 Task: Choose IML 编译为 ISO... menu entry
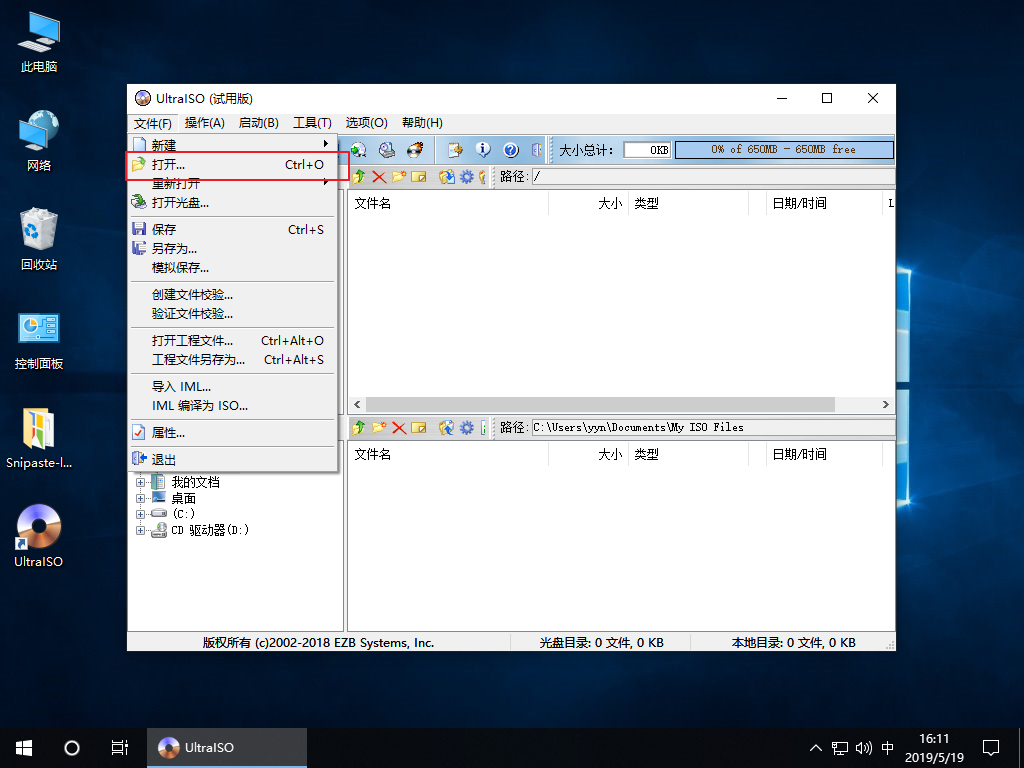232,406
